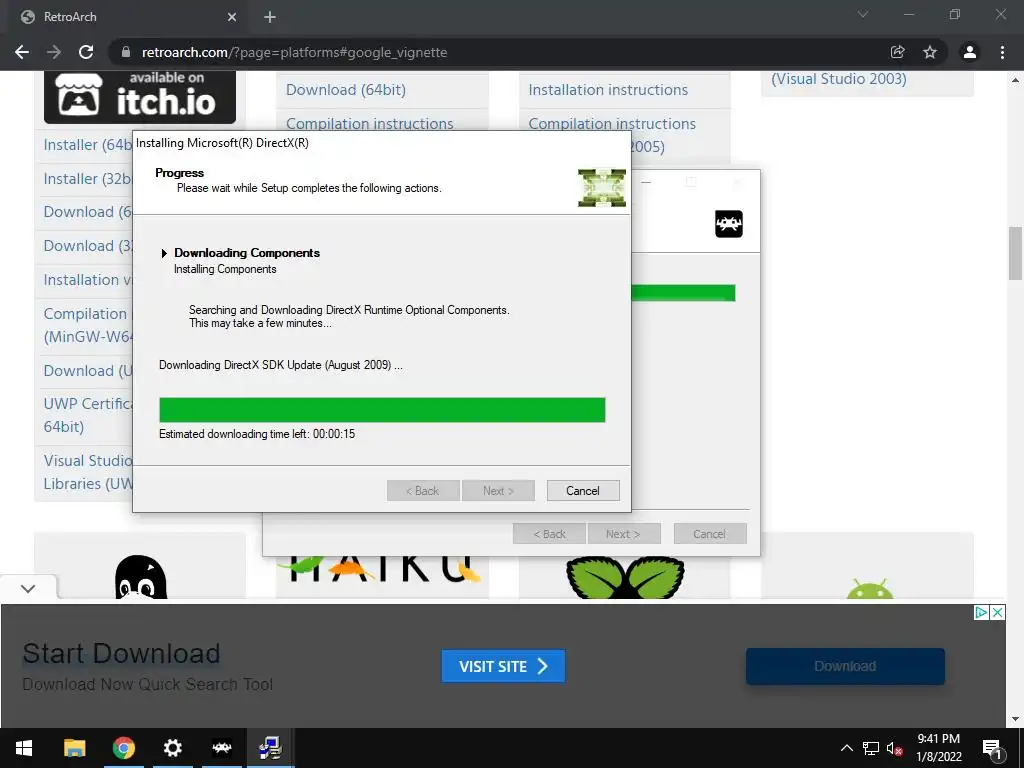Click the Start Download ad heading
This screenshot has width=1024, height=768.
(x=121, y=653)
